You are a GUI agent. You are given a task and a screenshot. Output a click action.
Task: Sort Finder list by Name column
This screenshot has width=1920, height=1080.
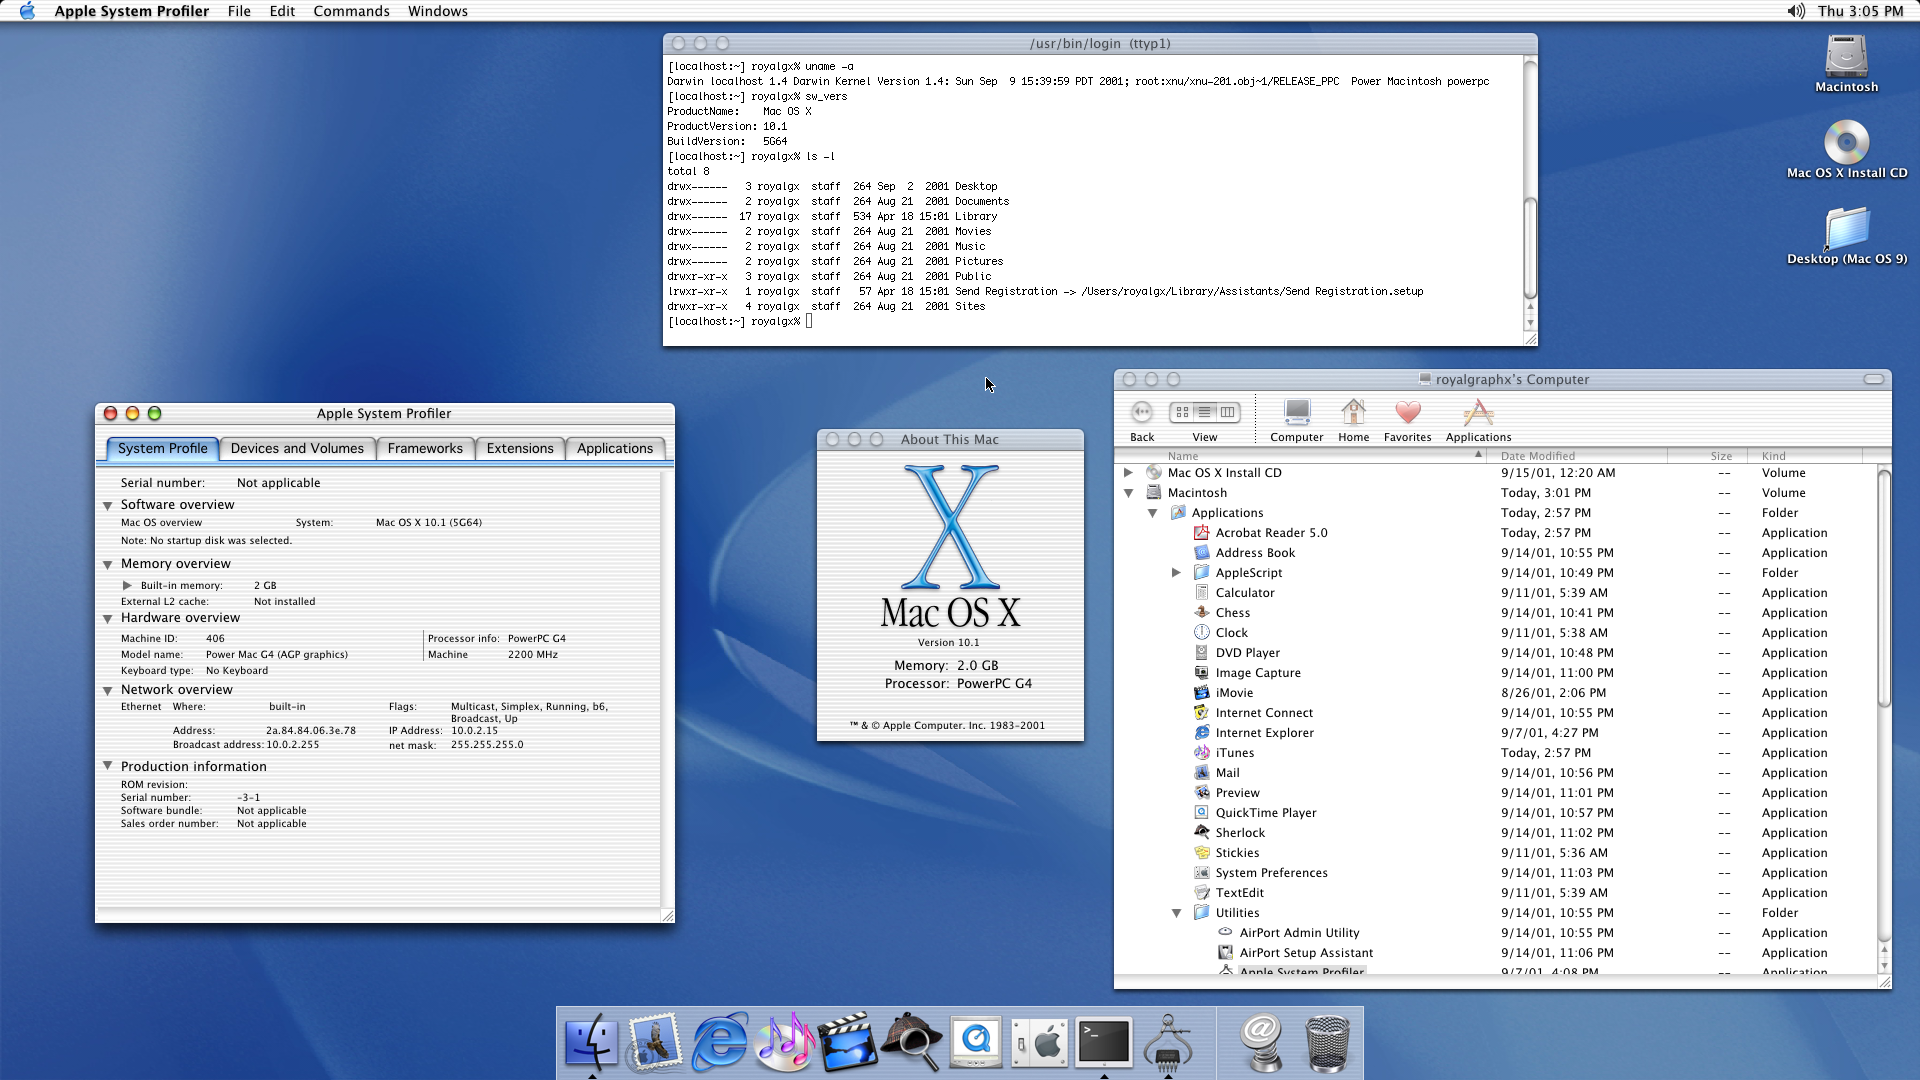tap(1302, 456)
